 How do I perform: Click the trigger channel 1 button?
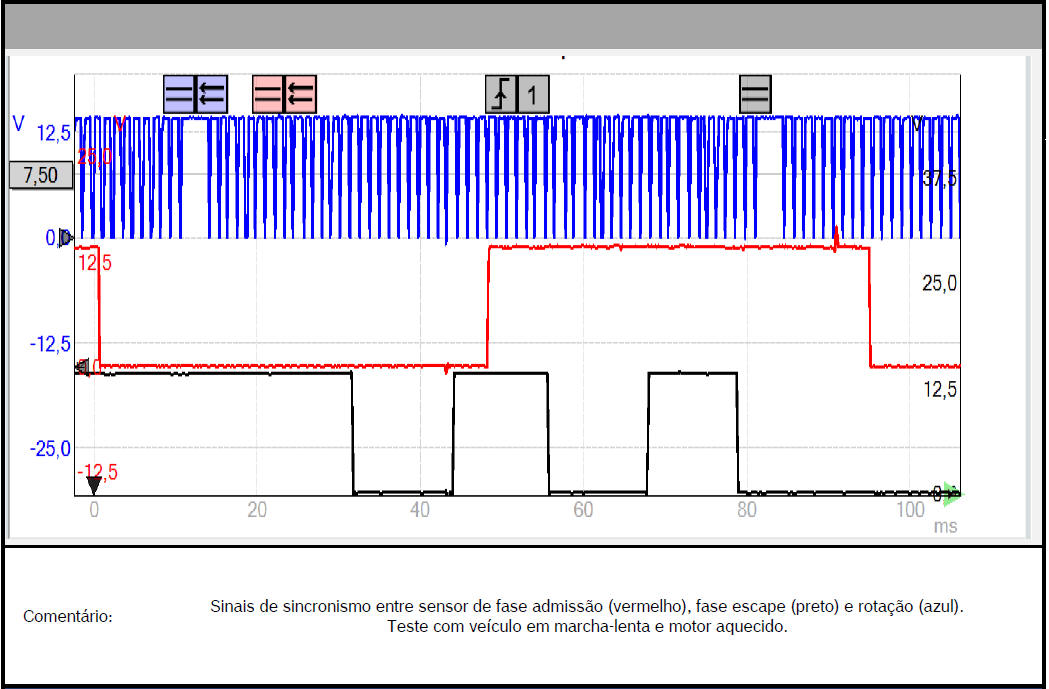coord(533,95)
